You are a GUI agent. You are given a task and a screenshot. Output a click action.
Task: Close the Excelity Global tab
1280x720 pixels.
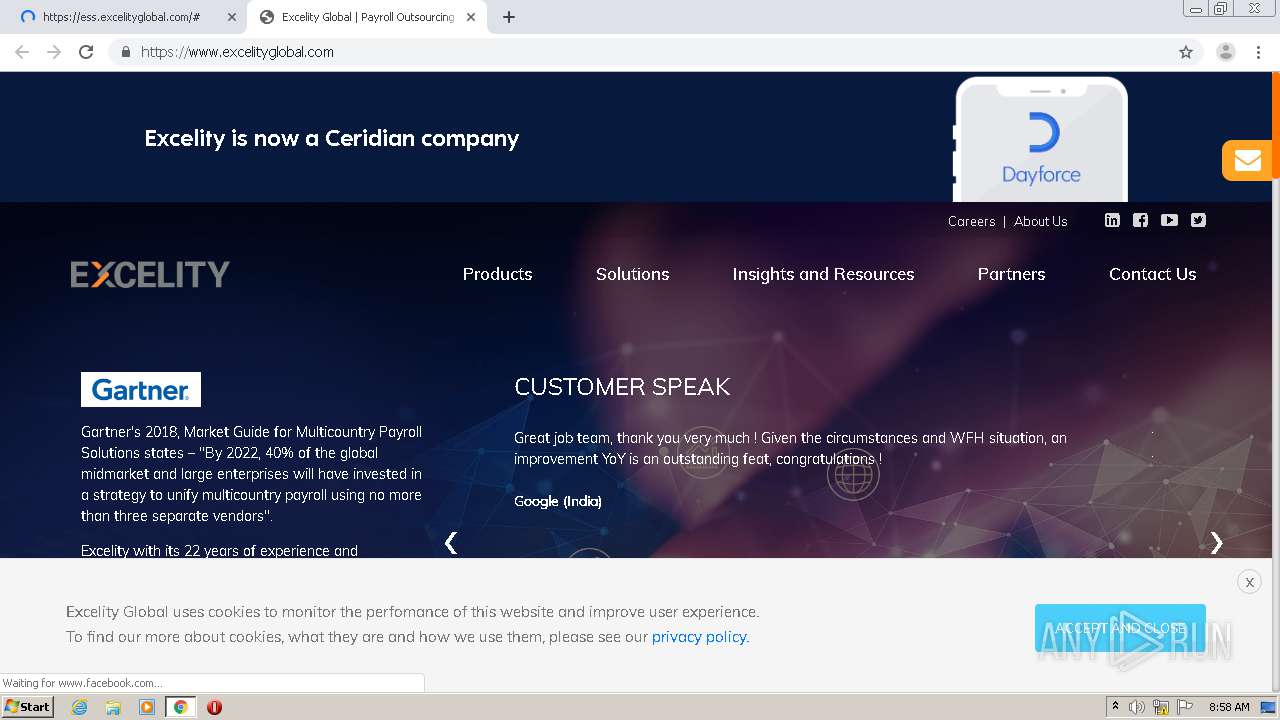coord(471,17)
